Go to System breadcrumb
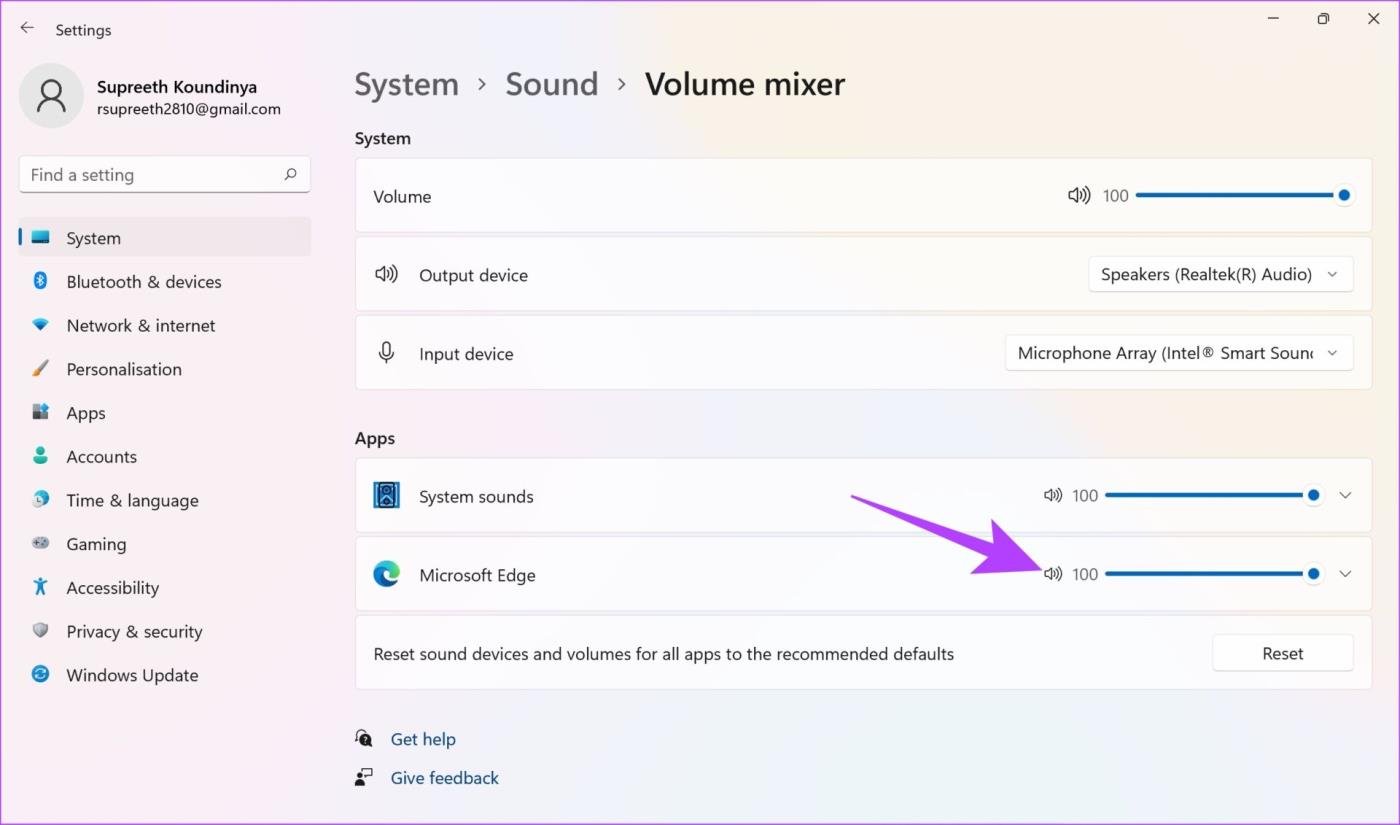The height and width of the screenshot is (825, 1400). [x=406, y=84]
